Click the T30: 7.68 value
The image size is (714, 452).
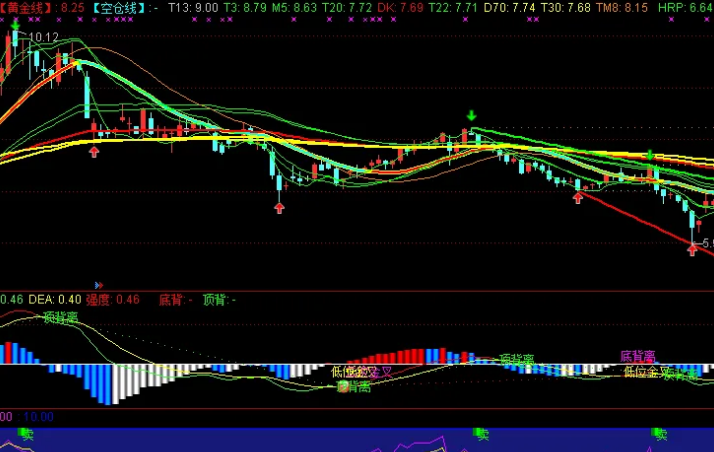click(566, 8)
